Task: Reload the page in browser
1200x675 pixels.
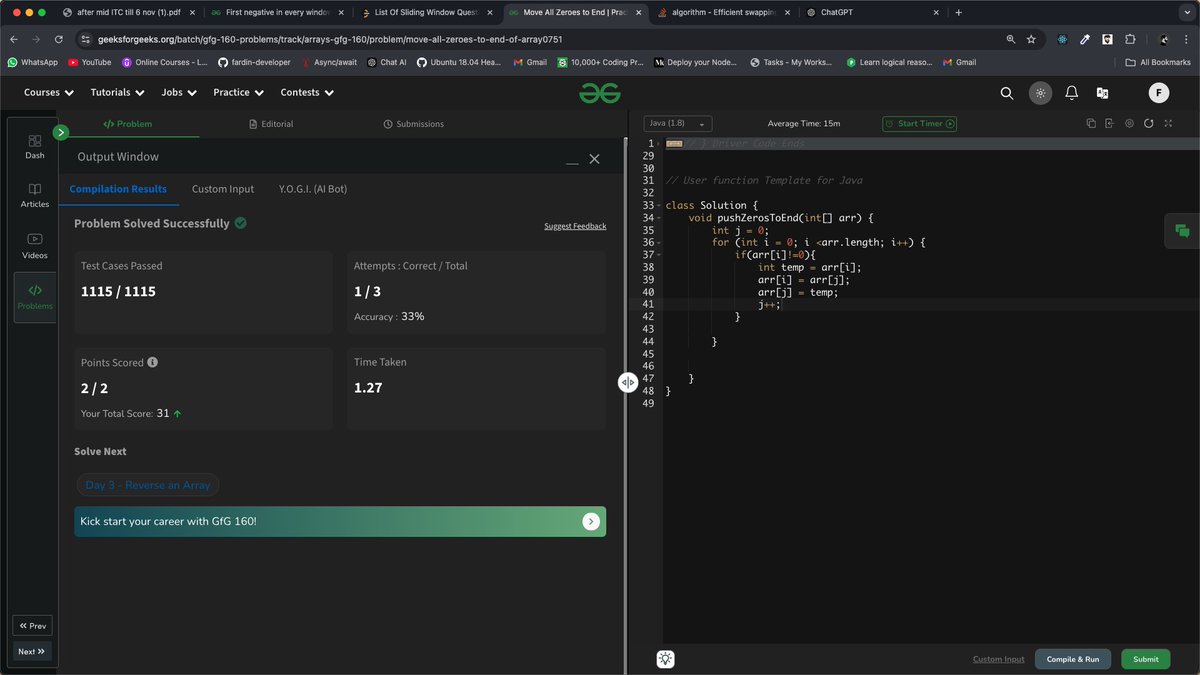Action: tap(59, 39)
